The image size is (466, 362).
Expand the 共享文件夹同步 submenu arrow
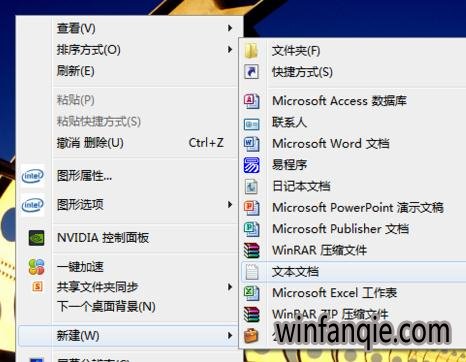coord(230,287)
